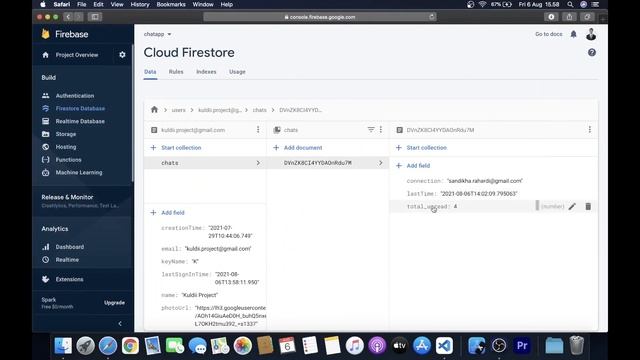
Task: Click the Upgrade plan button
Action: [114, 303]
